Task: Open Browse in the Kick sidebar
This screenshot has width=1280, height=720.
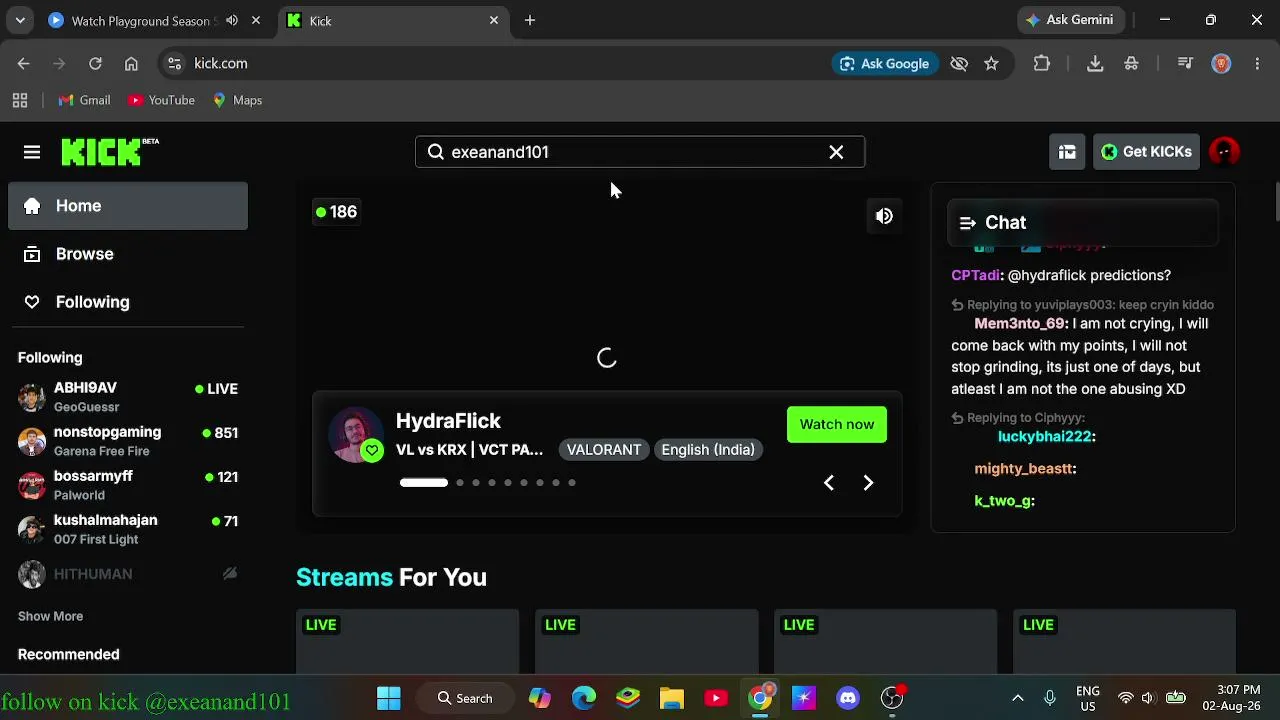Action: tap(128, 254)
